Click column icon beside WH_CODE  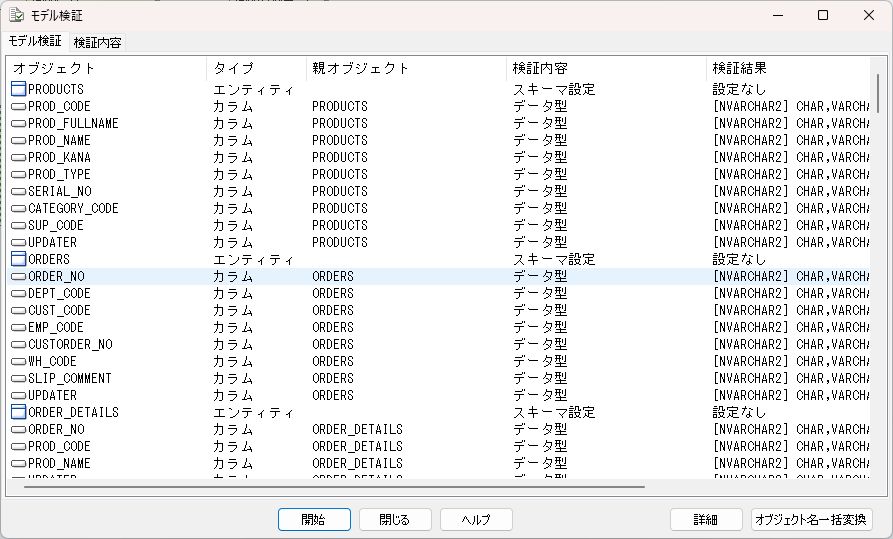[19, 362]
